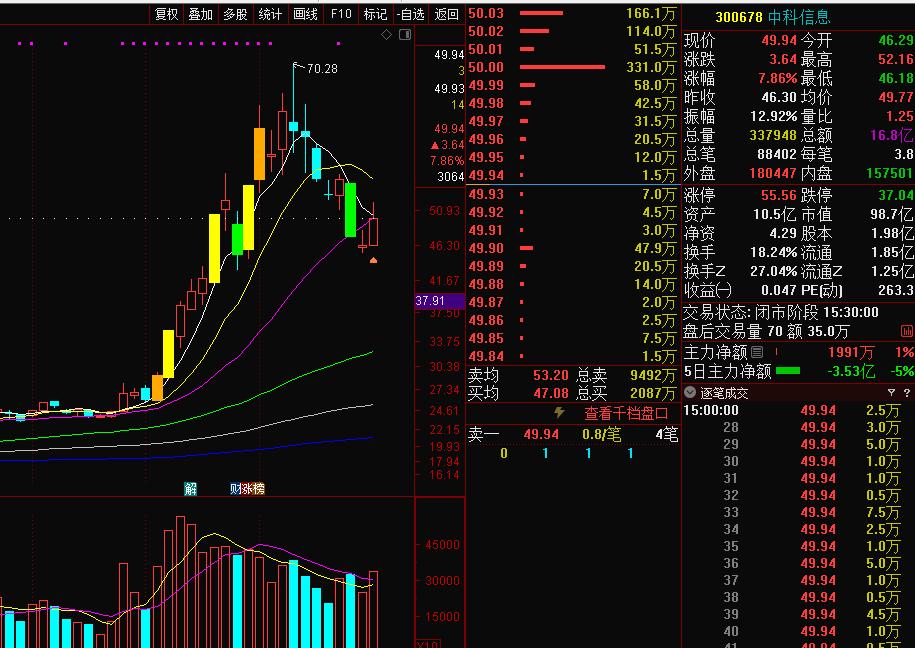Viewport: 915px width, 648px height.
Task: Click 总买 amount 2087万
Action: point(652,393)
